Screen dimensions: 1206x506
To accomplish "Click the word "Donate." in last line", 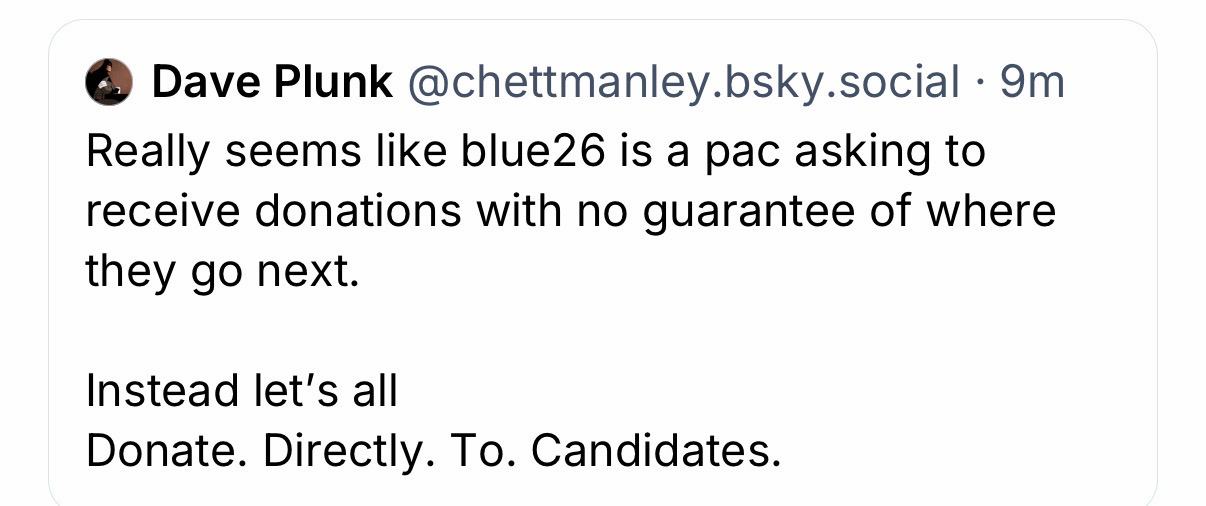I will coord(167,451).
